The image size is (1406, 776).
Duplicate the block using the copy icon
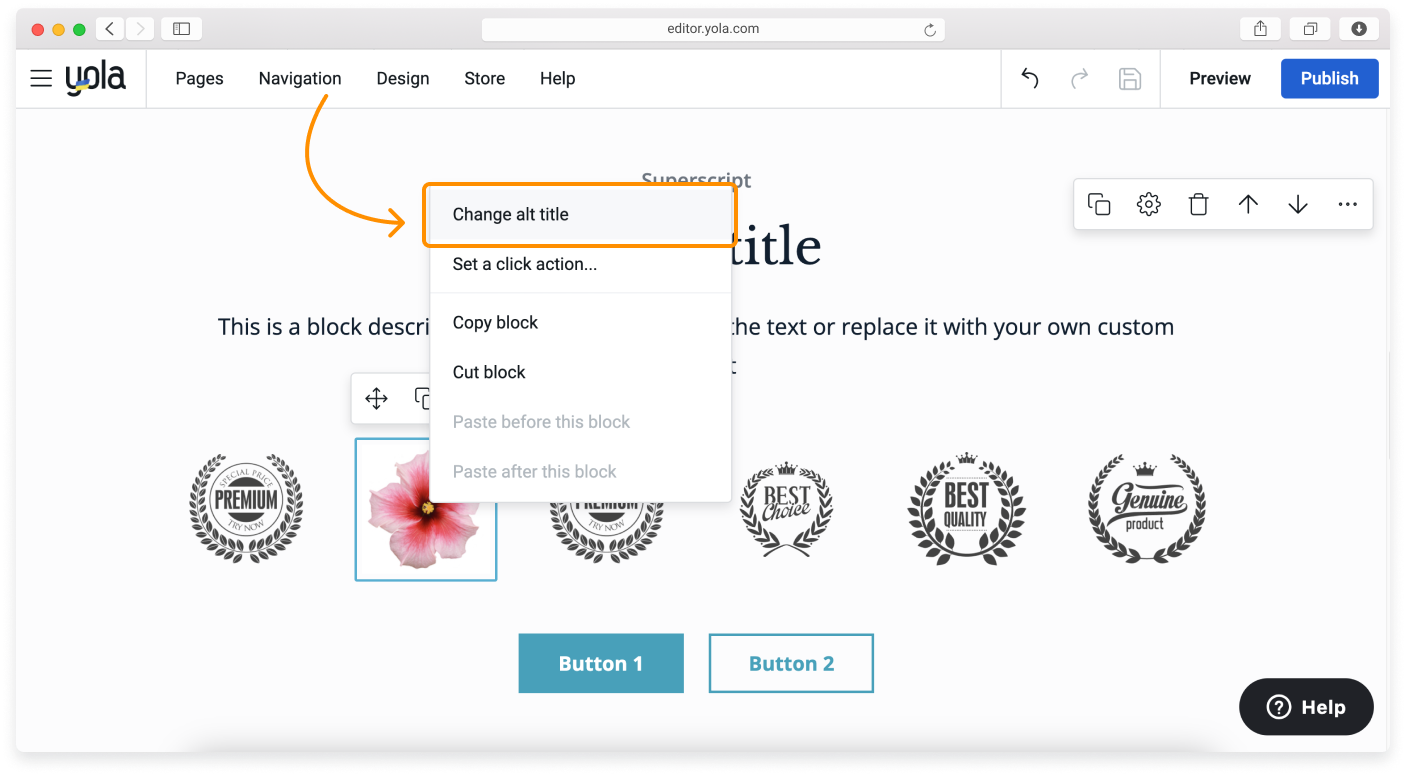pos(1099,204)
